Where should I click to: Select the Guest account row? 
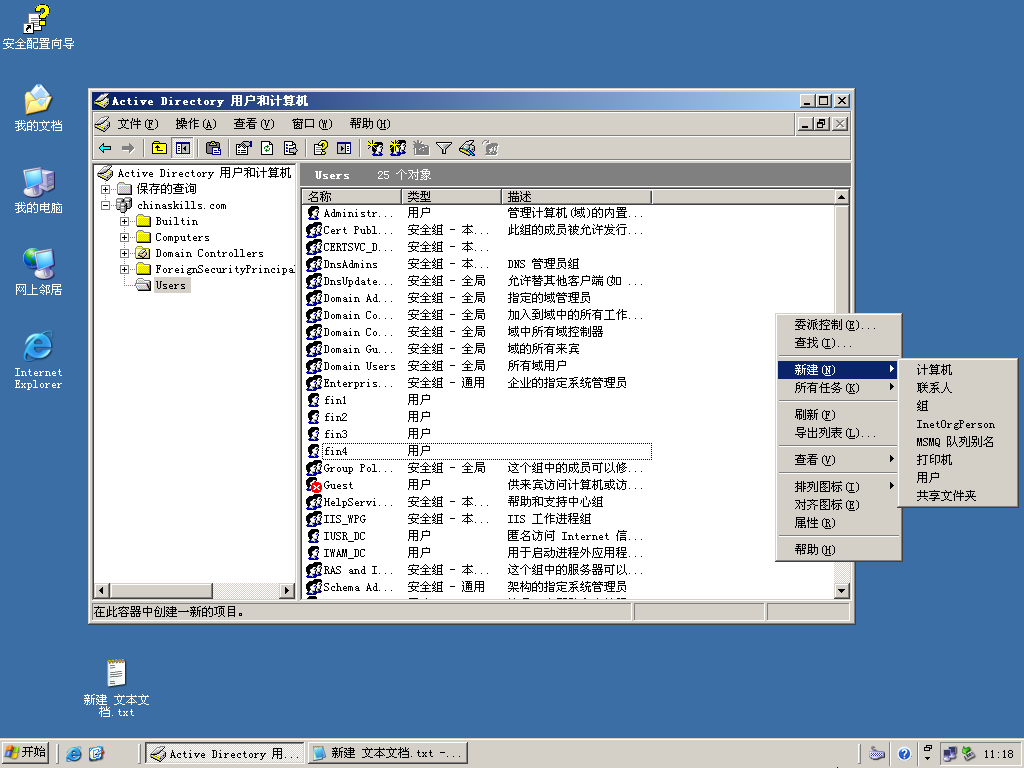478,485
